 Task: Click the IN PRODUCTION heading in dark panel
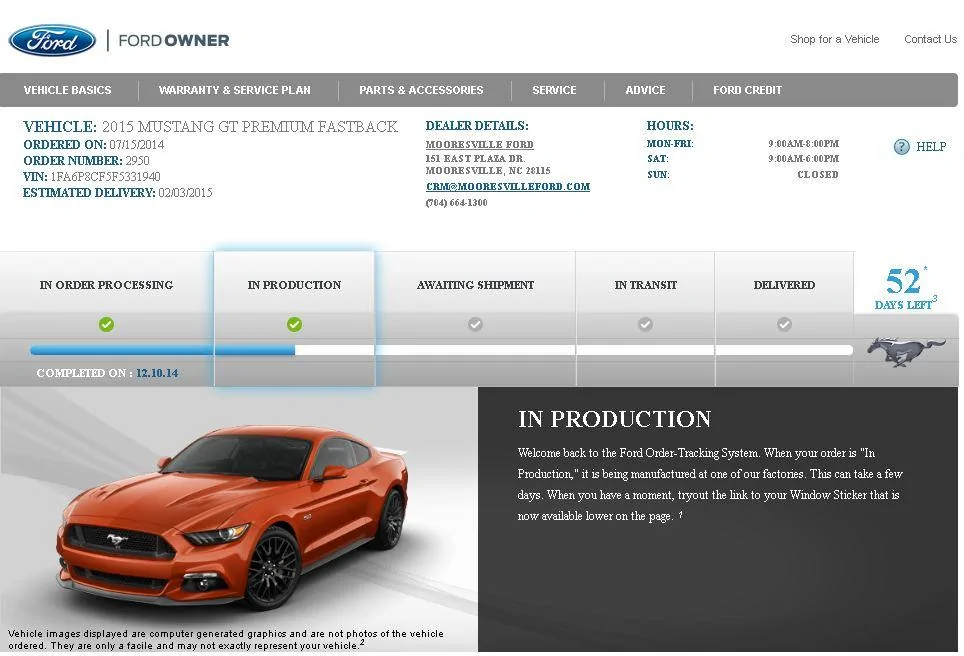tap(614, 419)
